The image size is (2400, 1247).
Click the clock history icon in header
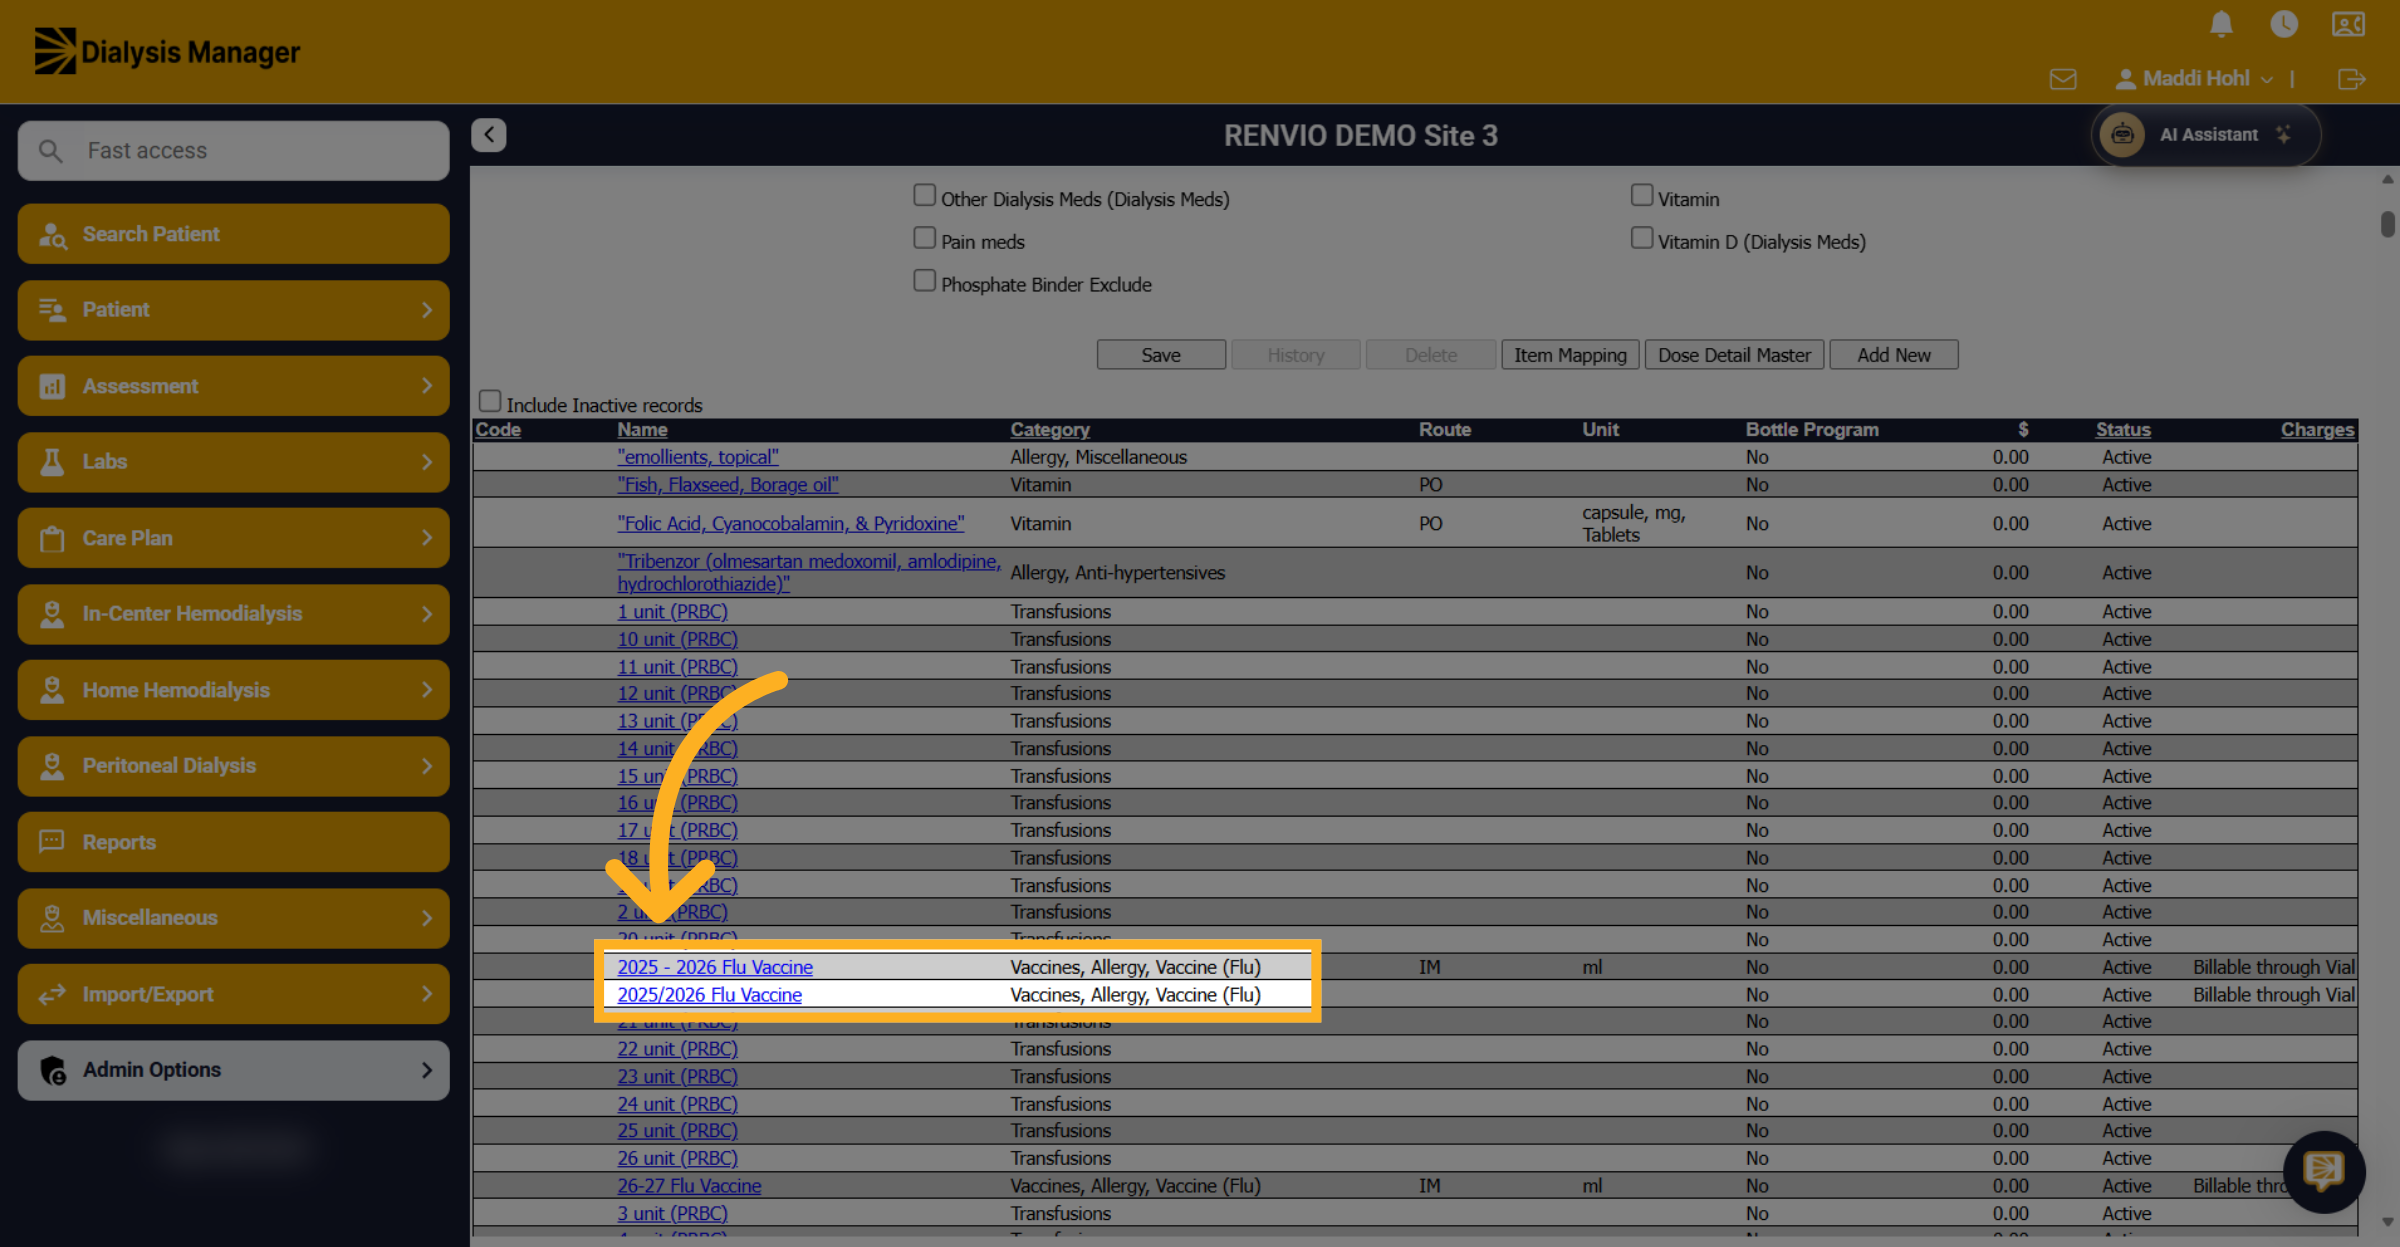click(2284, 24)
